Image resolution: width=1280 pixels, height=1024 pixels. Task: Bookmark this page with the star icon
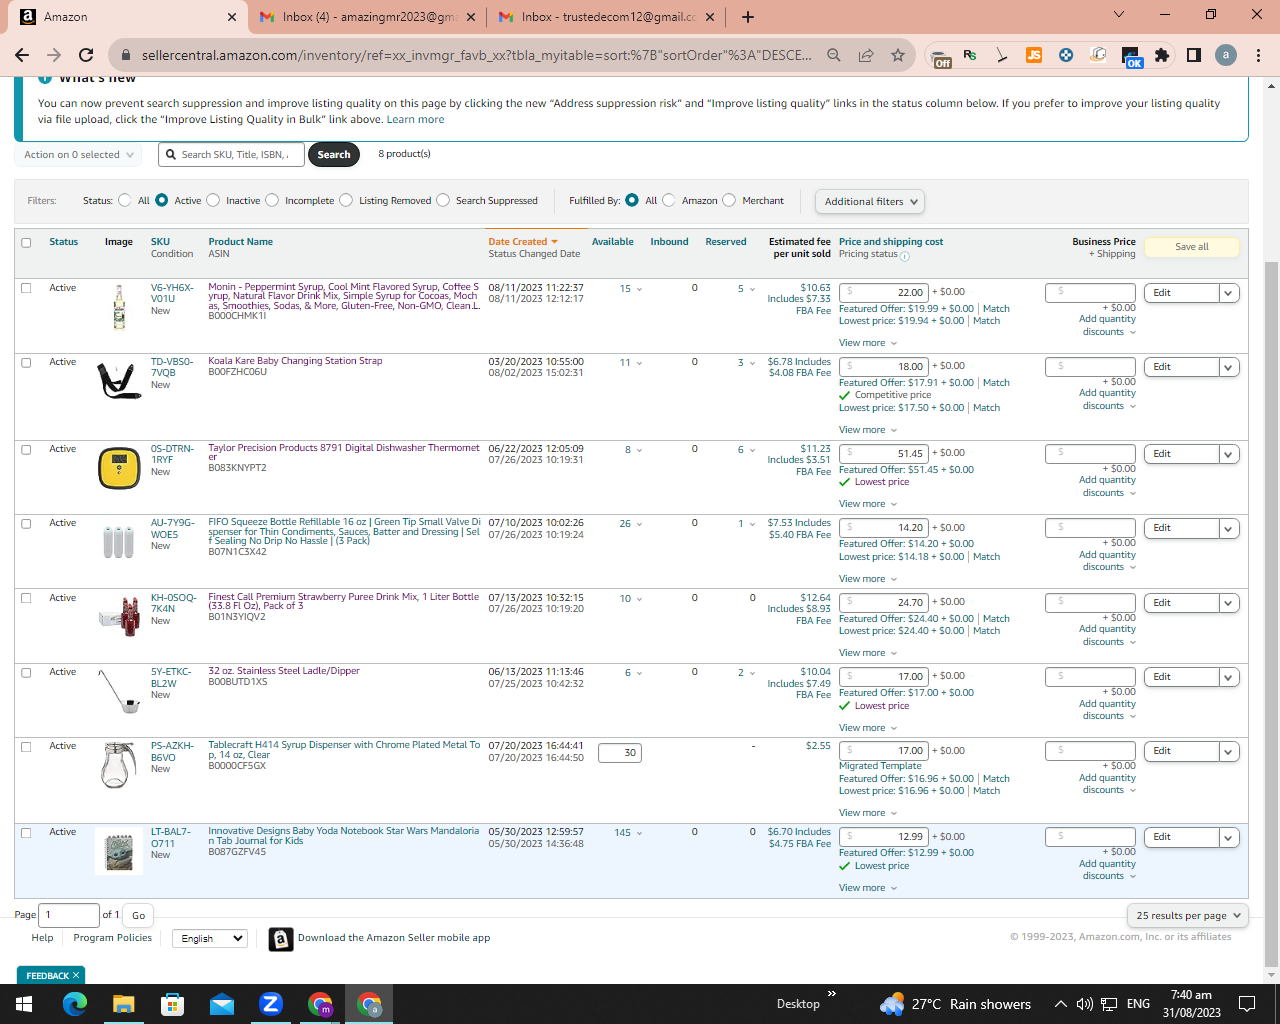click(898, 56)
